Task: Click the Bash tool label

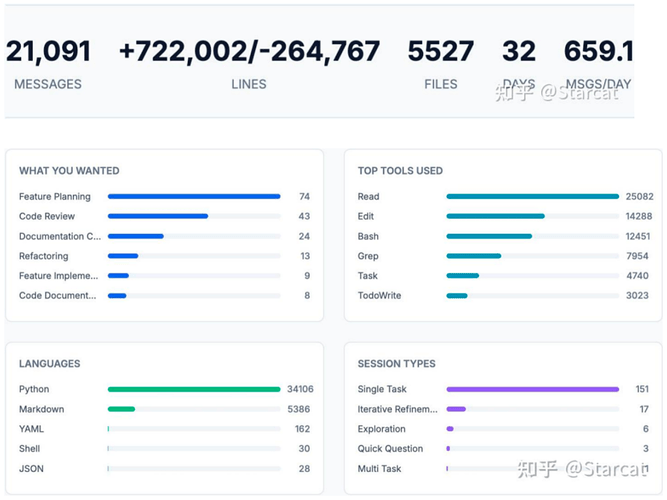Action: click(369, 236)
